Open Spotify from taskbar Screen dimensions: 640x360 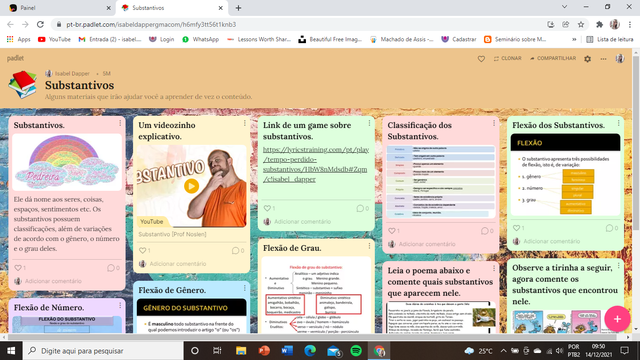point(356,351)
